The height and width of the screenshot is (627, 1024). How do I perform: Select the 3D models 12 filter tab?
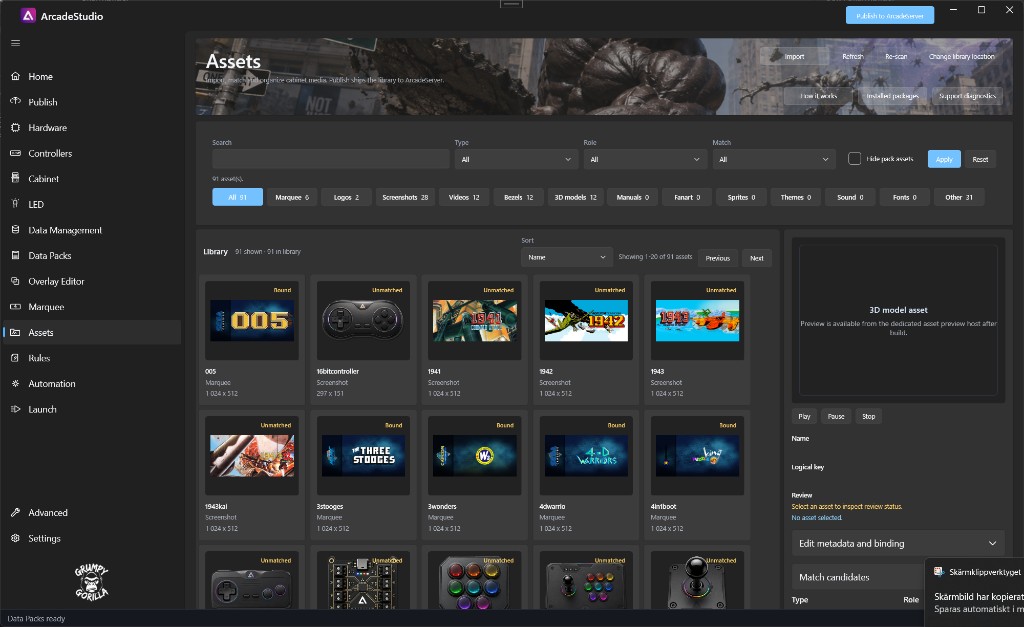(575, 197)
